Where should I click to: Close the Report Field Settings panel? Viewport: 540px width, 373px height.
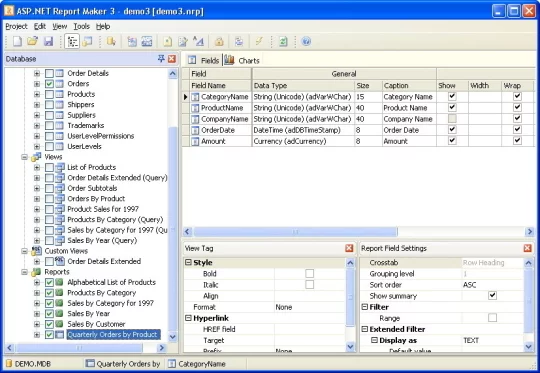click(527, 248)
